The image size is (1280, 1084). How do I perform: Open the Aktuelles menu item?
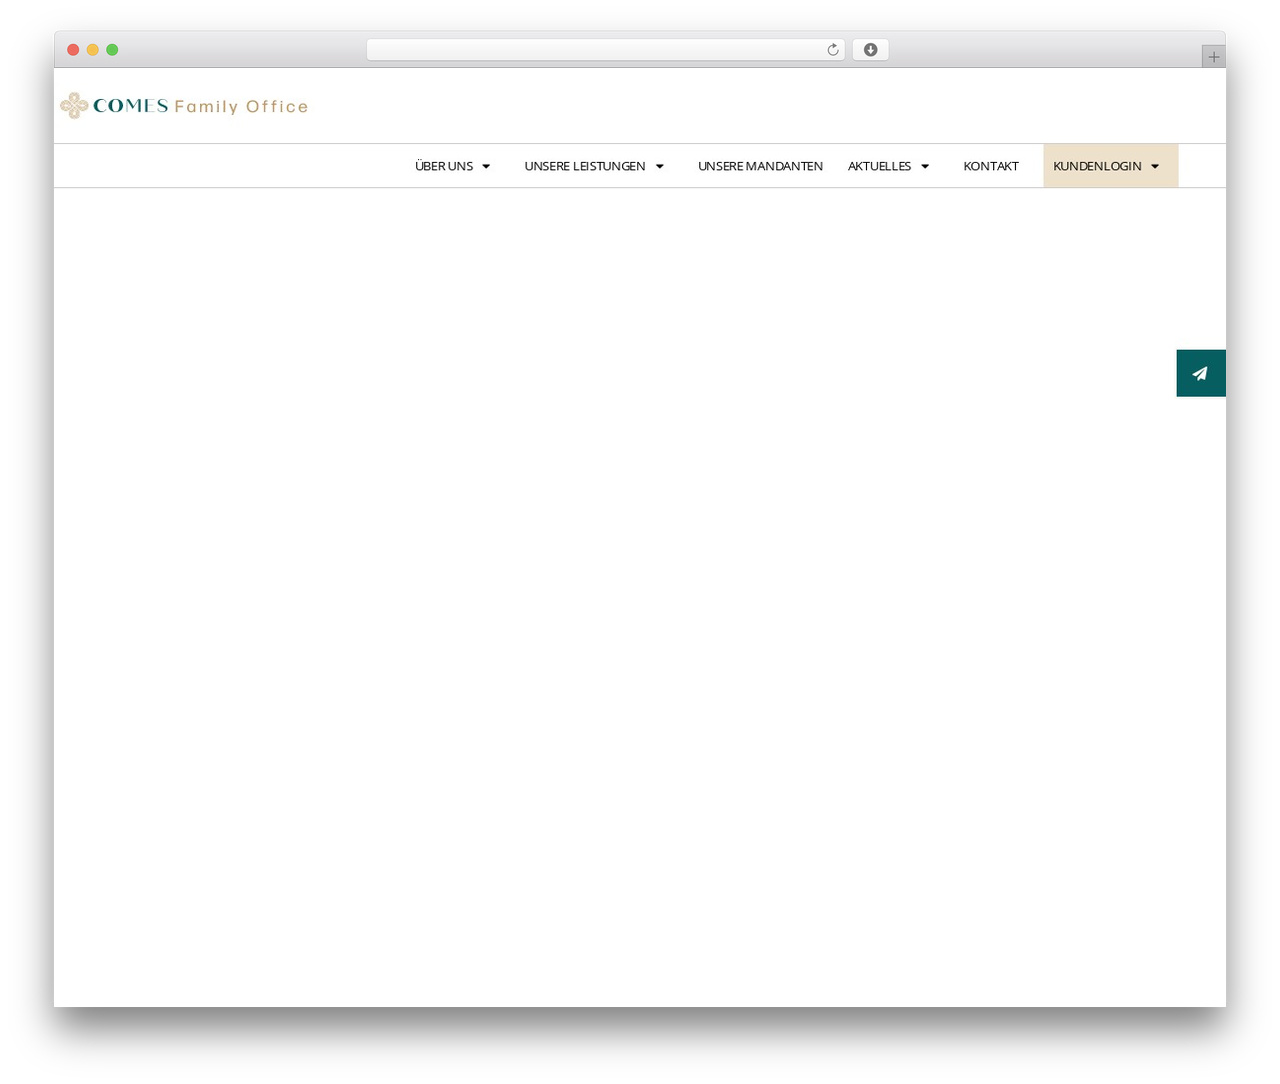(879, 166)
